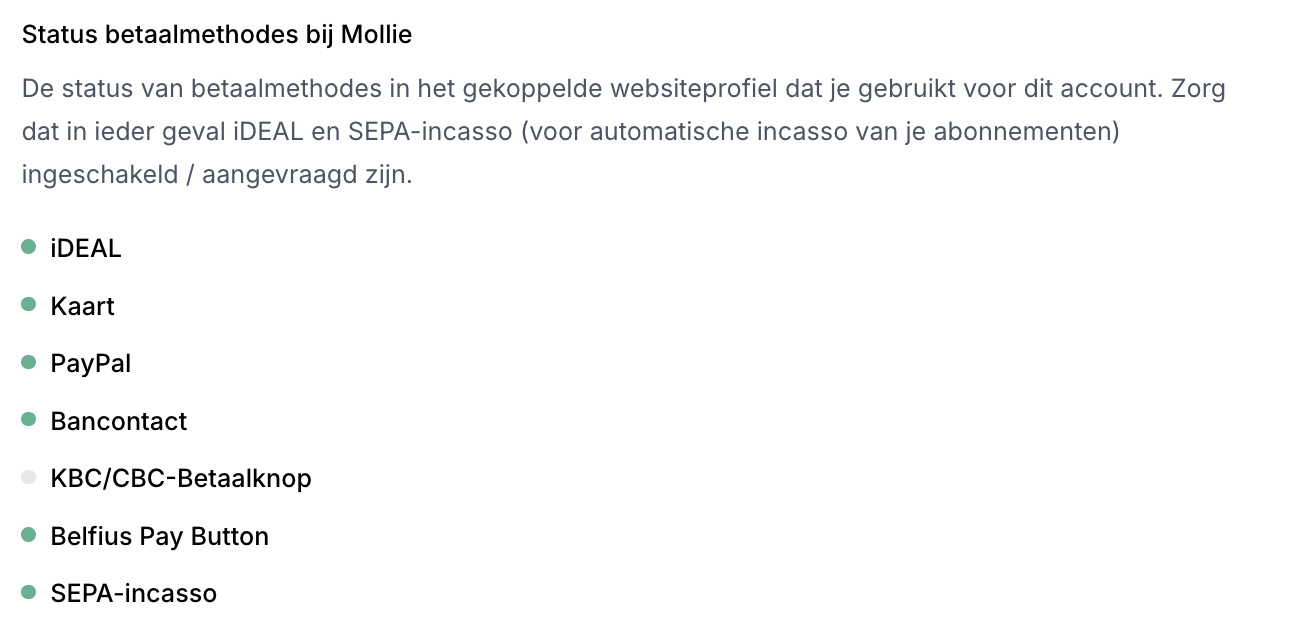Image resolution: width=1294 pixels, height=642 pixels.
Task: Select the Belfius Pay Button label
Action: point(160,537)
